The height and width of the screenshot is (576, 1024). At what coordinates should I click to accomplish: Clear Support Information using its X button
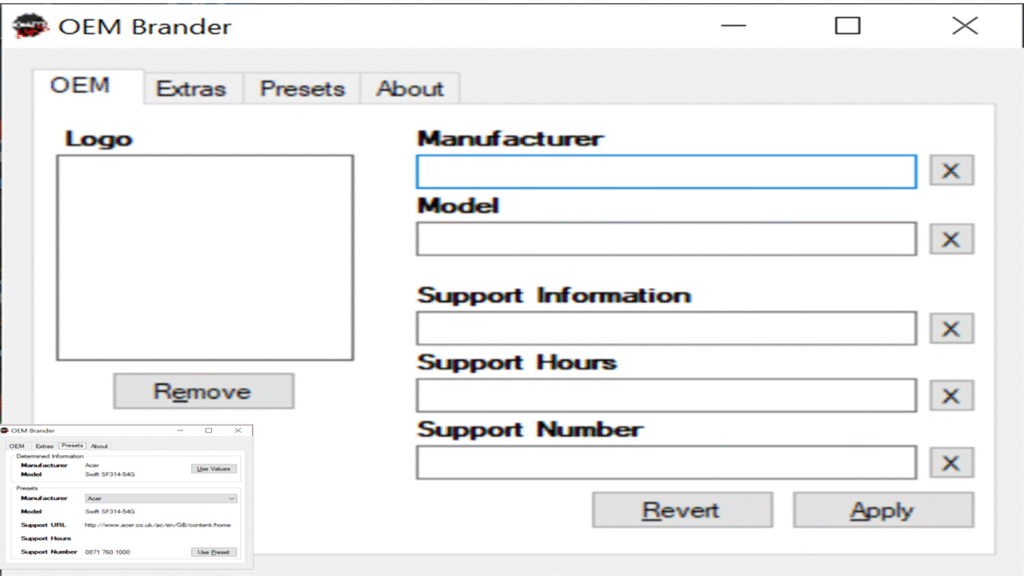951,328
